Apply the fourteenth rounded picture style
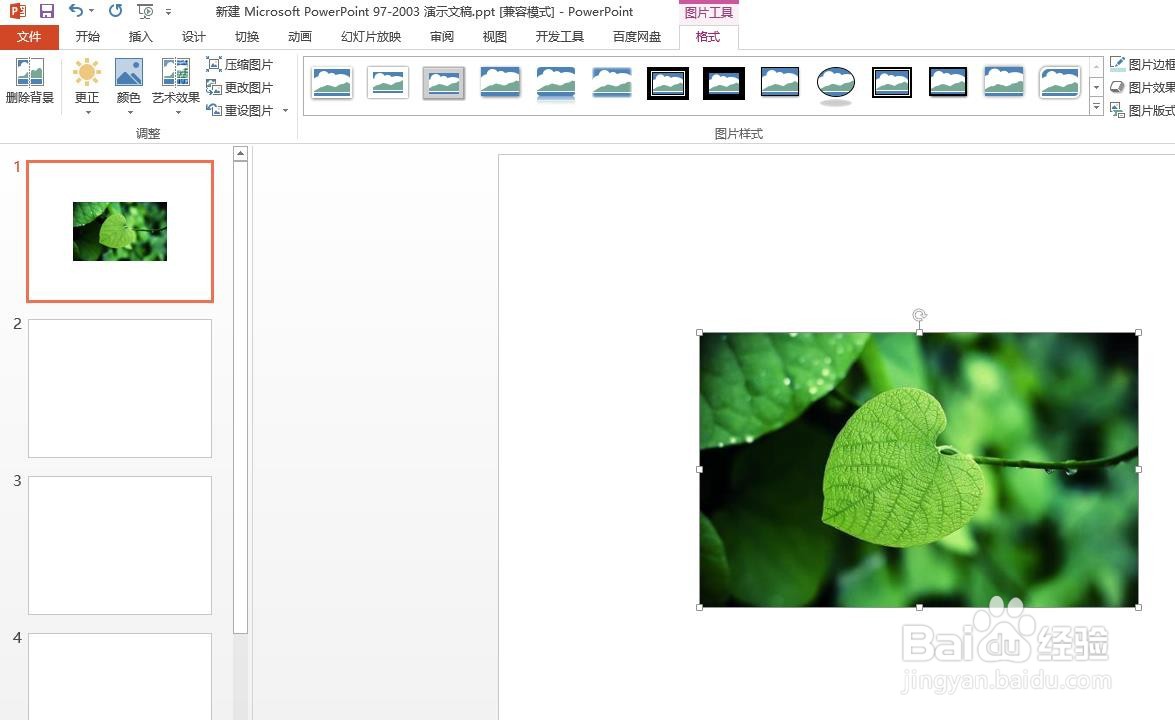 1060,82
